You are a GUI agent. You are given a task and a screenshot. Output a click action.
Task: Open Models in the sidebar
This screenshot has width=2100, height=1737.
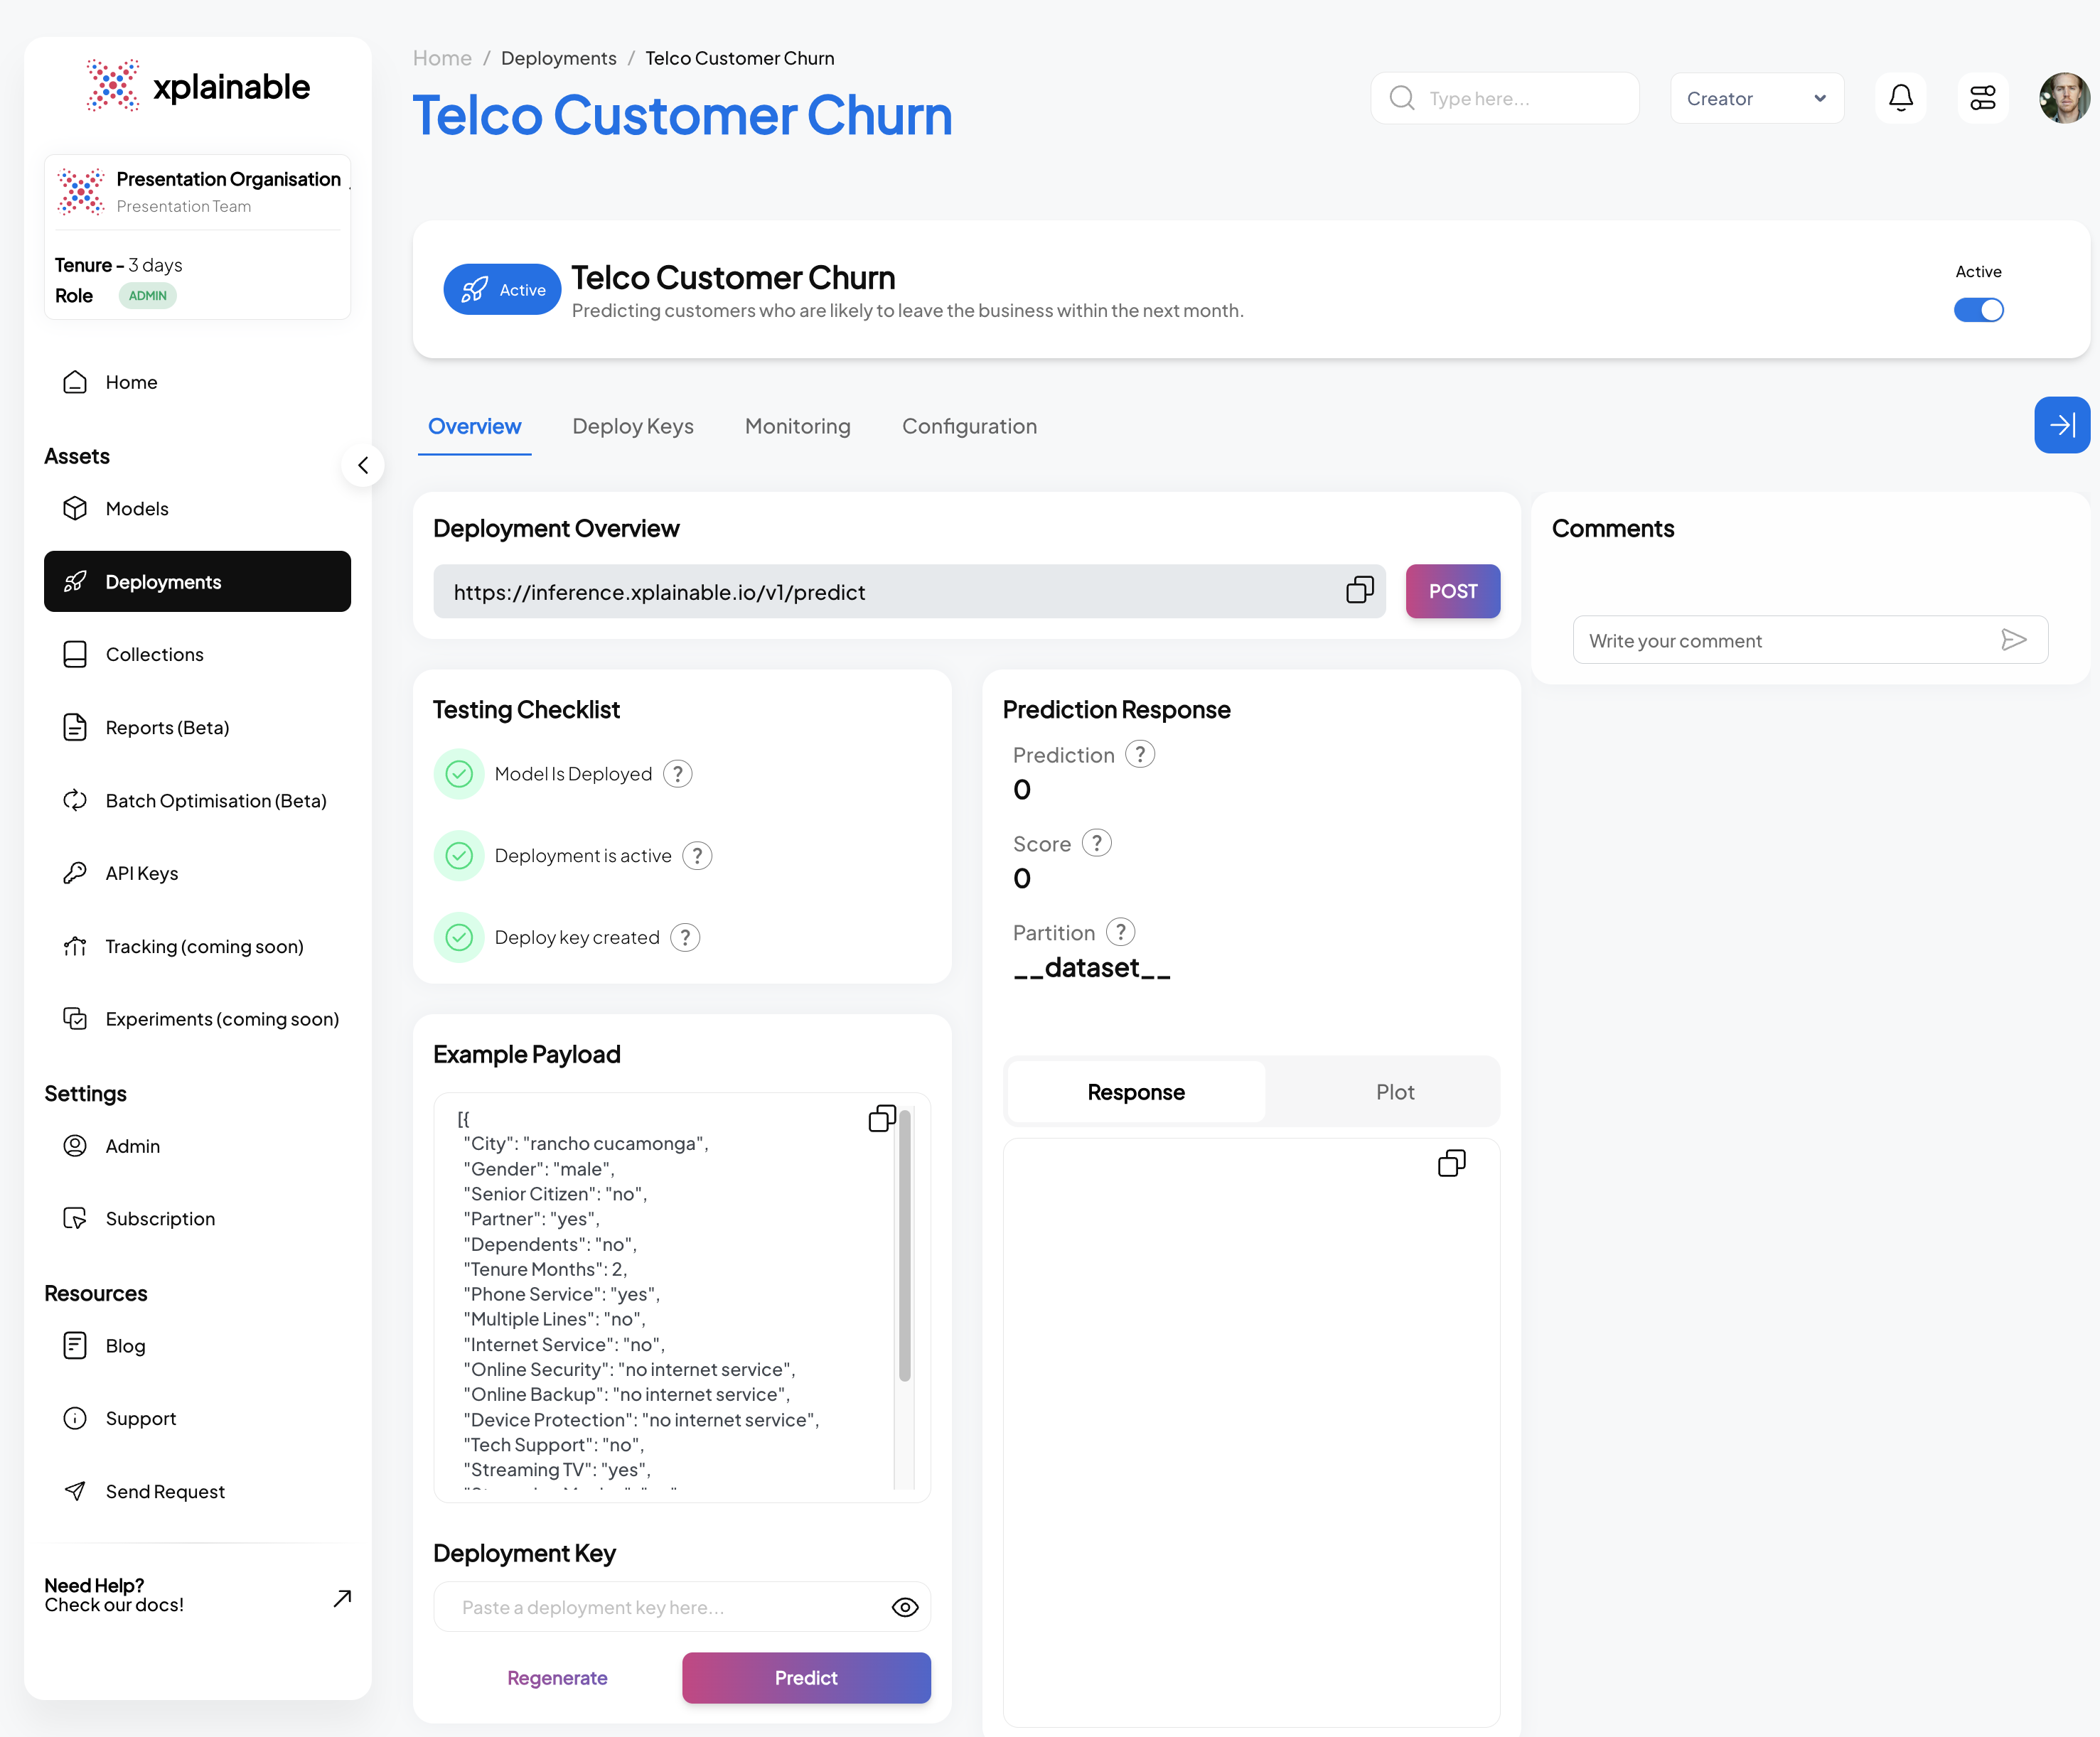coord(197,509)
